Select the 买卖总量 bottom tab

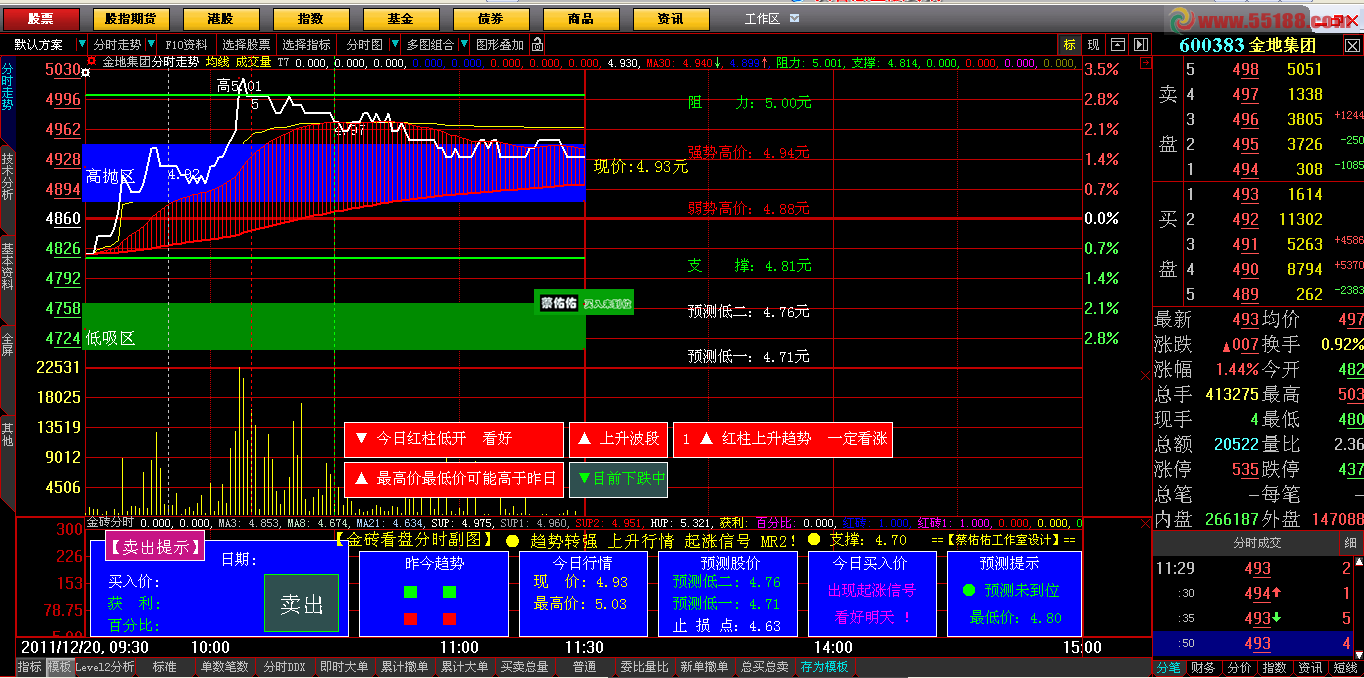[524, 667]
